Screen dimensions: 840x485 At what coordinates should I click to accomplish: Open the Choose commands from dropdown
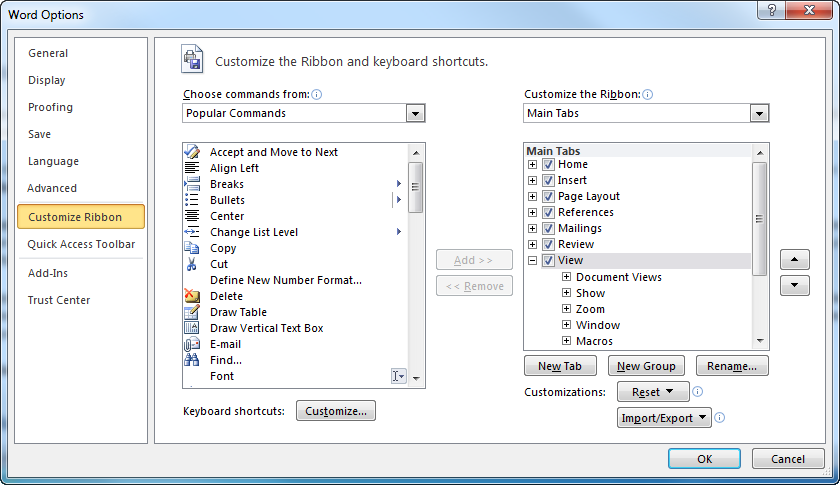click(x=416, y=114)
